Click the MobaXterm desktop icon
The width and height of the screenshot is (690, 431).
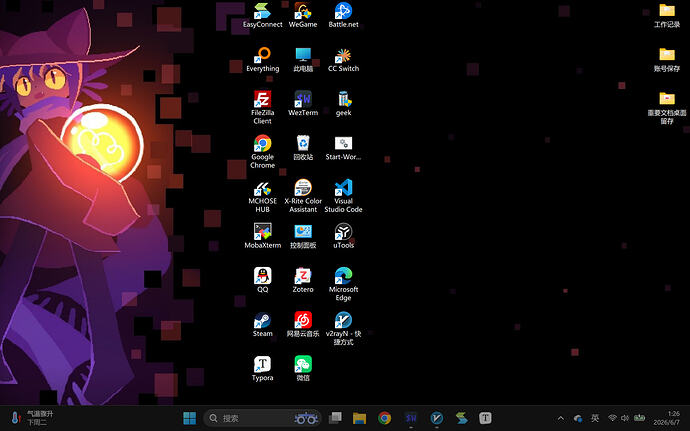[x=262, y=236]
